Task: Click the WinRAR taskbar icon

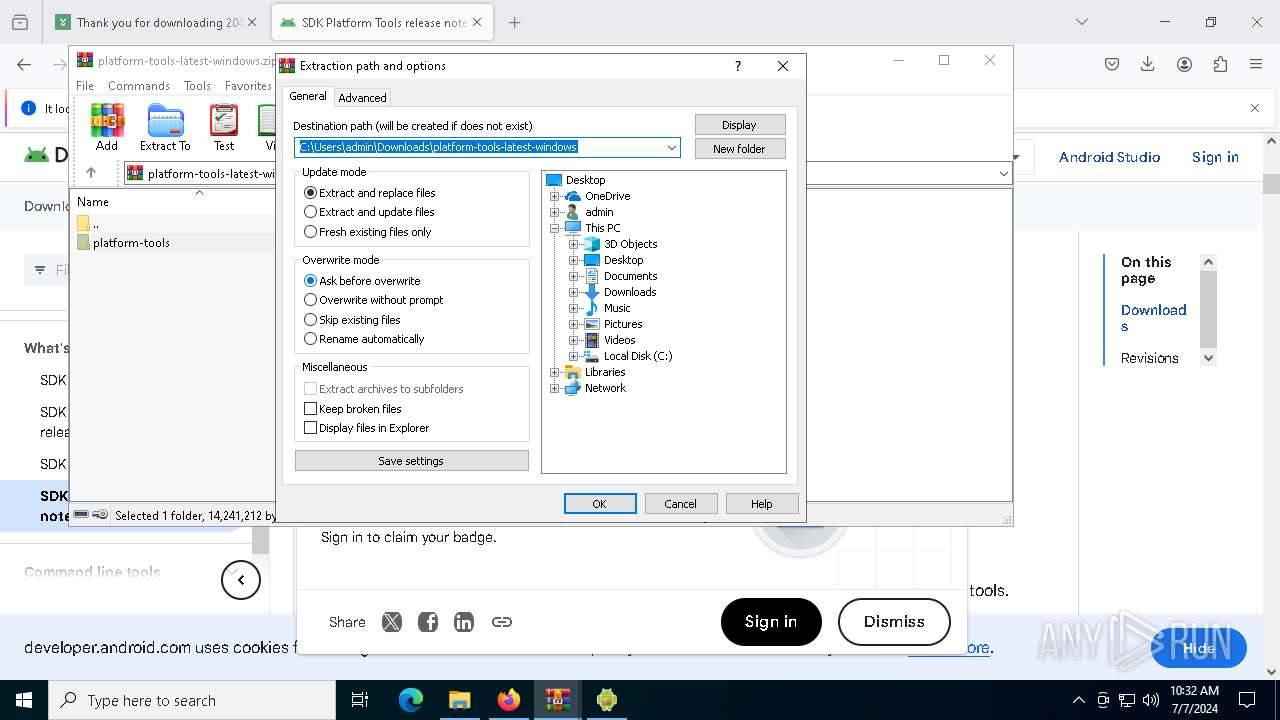Action: point(558,700)
